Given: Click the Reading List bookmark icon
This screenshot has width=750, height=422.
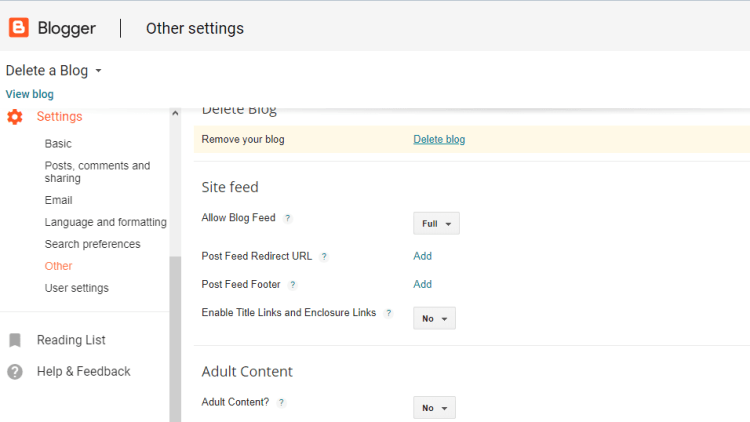Looking at the screenshot, I should 15,340.
